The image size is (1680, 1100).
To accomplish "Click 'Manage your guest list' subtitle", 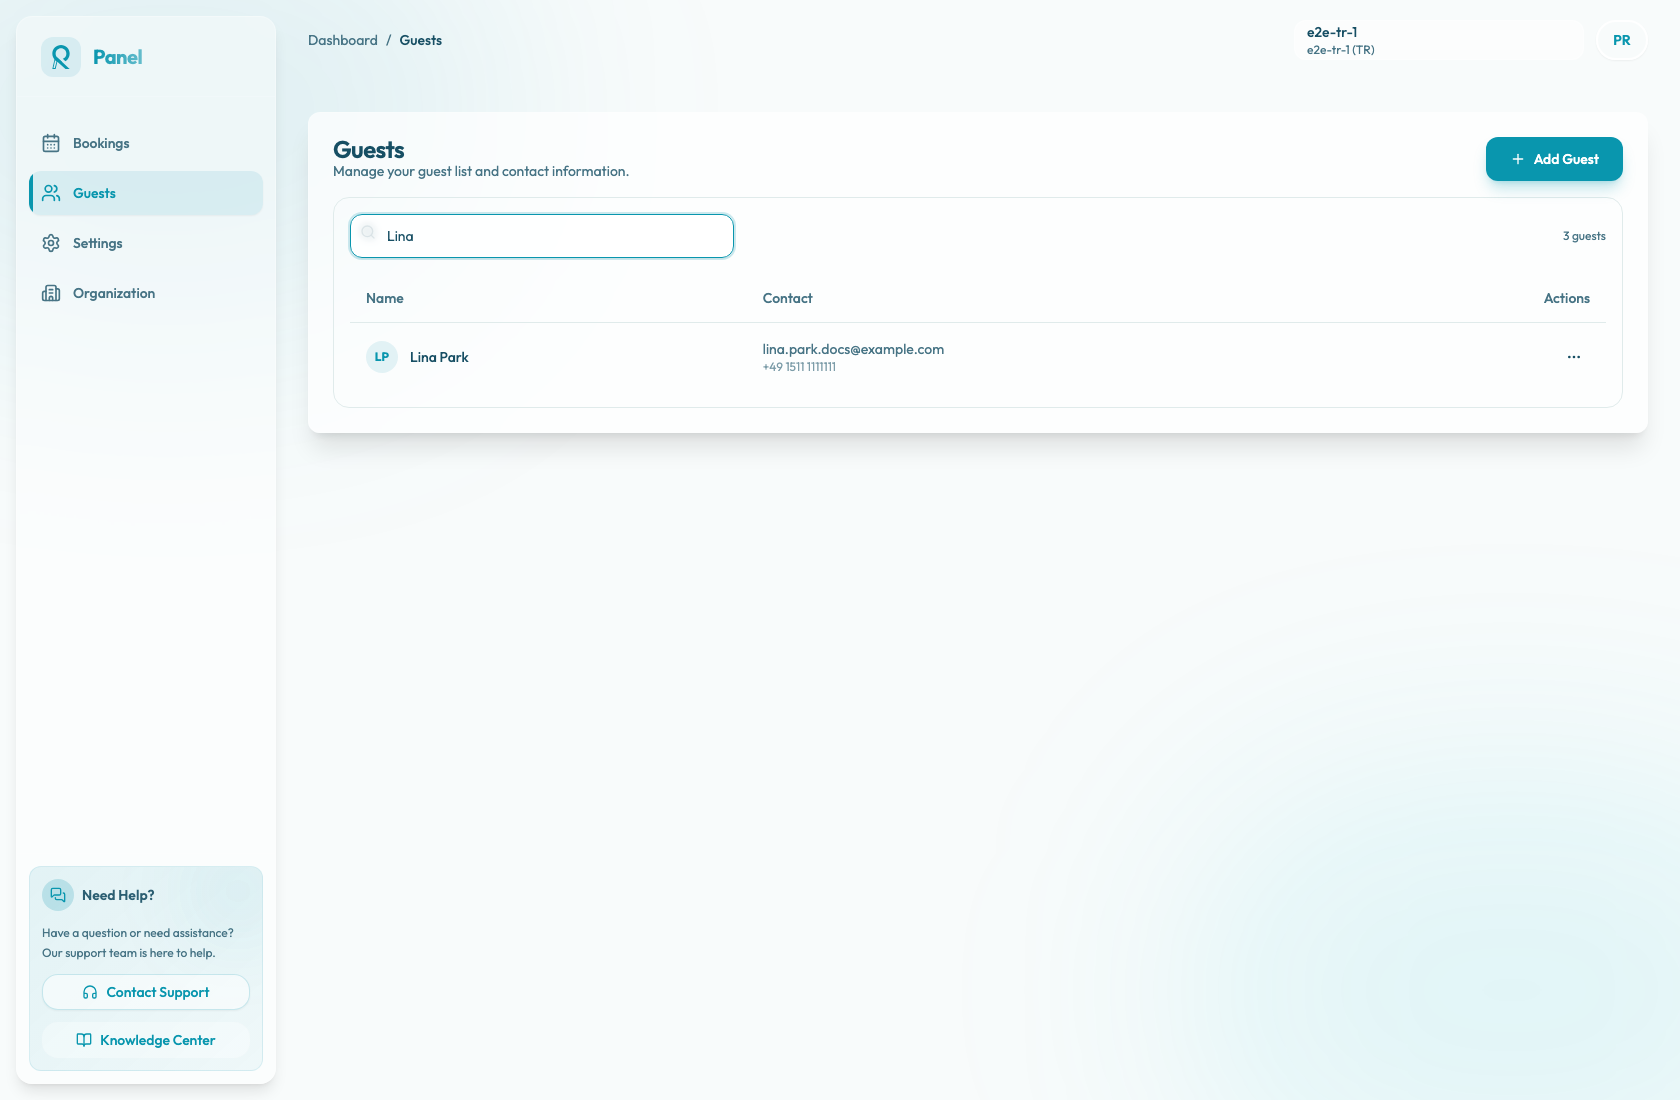I will (x=481, y=171).
